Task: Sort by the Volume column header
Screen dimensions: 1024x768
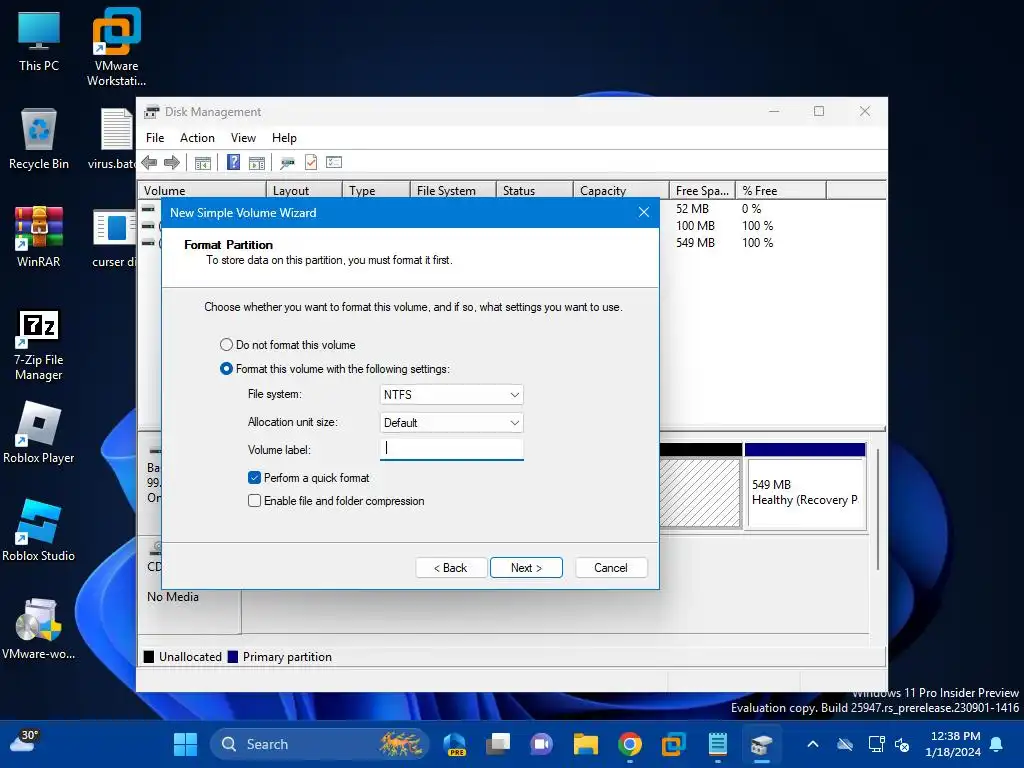Action: (x=202, y=191)
